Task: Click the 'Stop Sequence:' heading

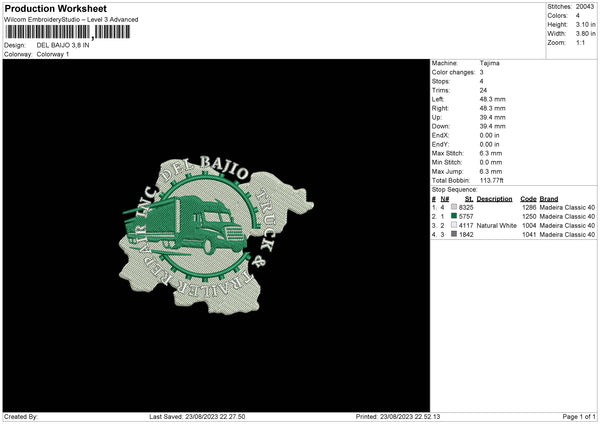Action: (455, 190)
